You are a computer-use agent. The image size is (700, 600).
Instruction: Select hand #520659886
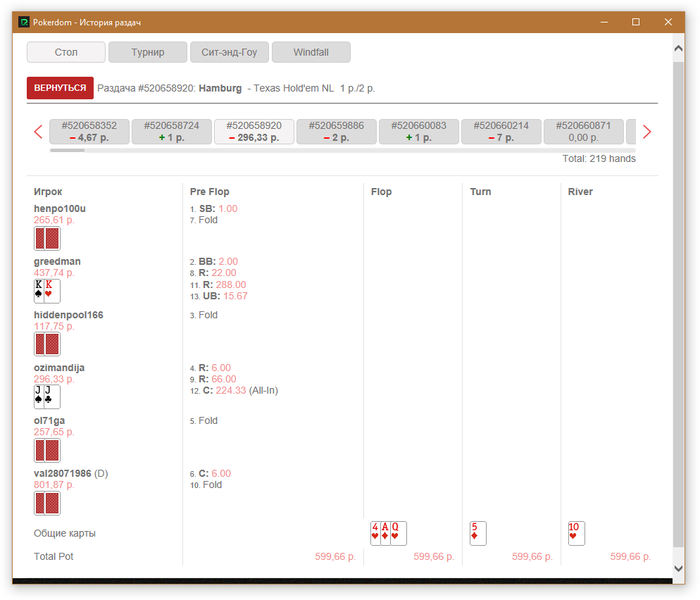point(337,131)
